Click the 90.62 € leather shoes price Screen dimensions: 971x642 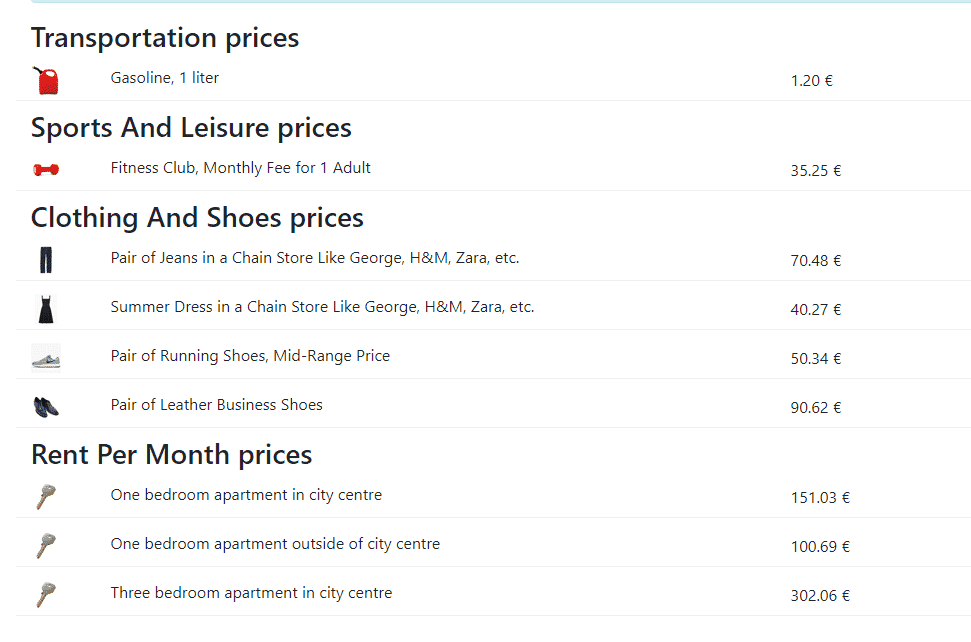[x=816, y=408]
